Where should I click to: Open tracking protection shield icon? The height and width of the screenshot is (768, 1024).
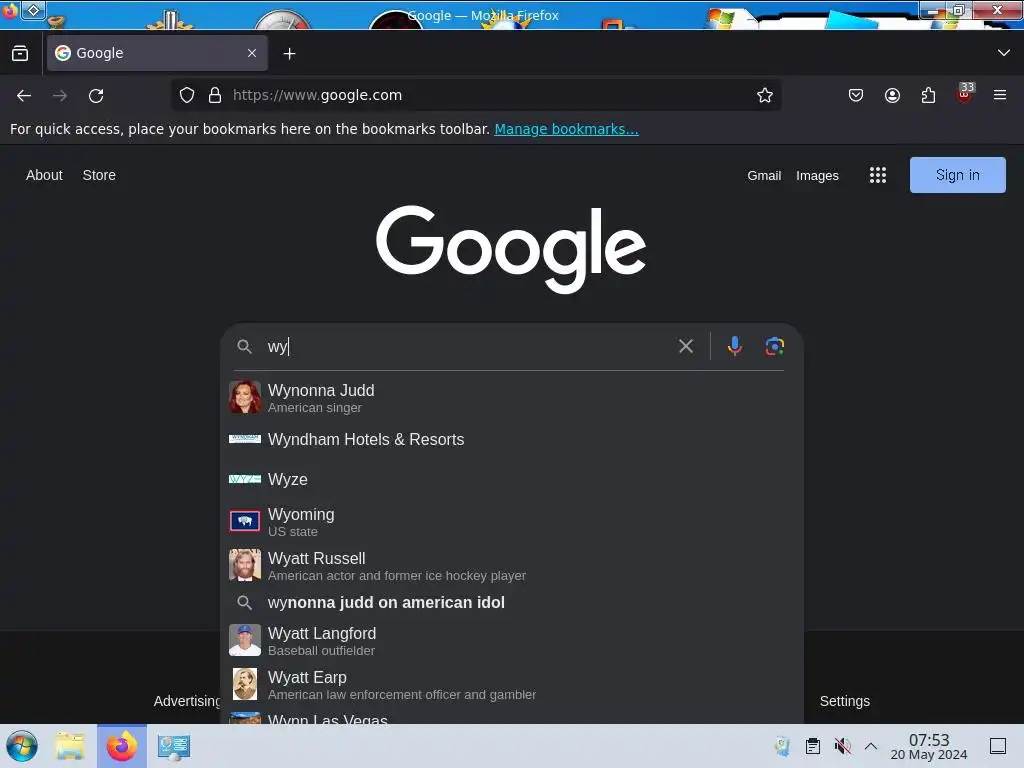[x=187, y=95]
